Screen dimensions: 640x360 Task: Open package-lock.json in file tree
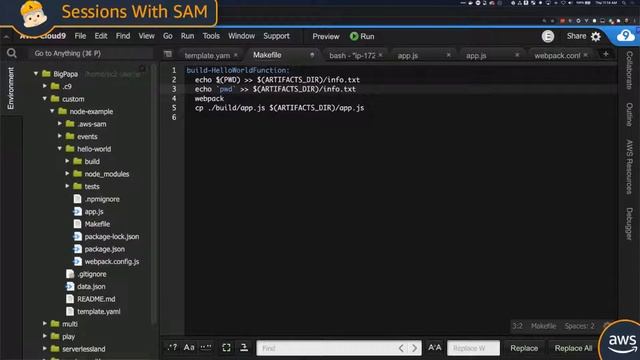click(x=111, y=236)
